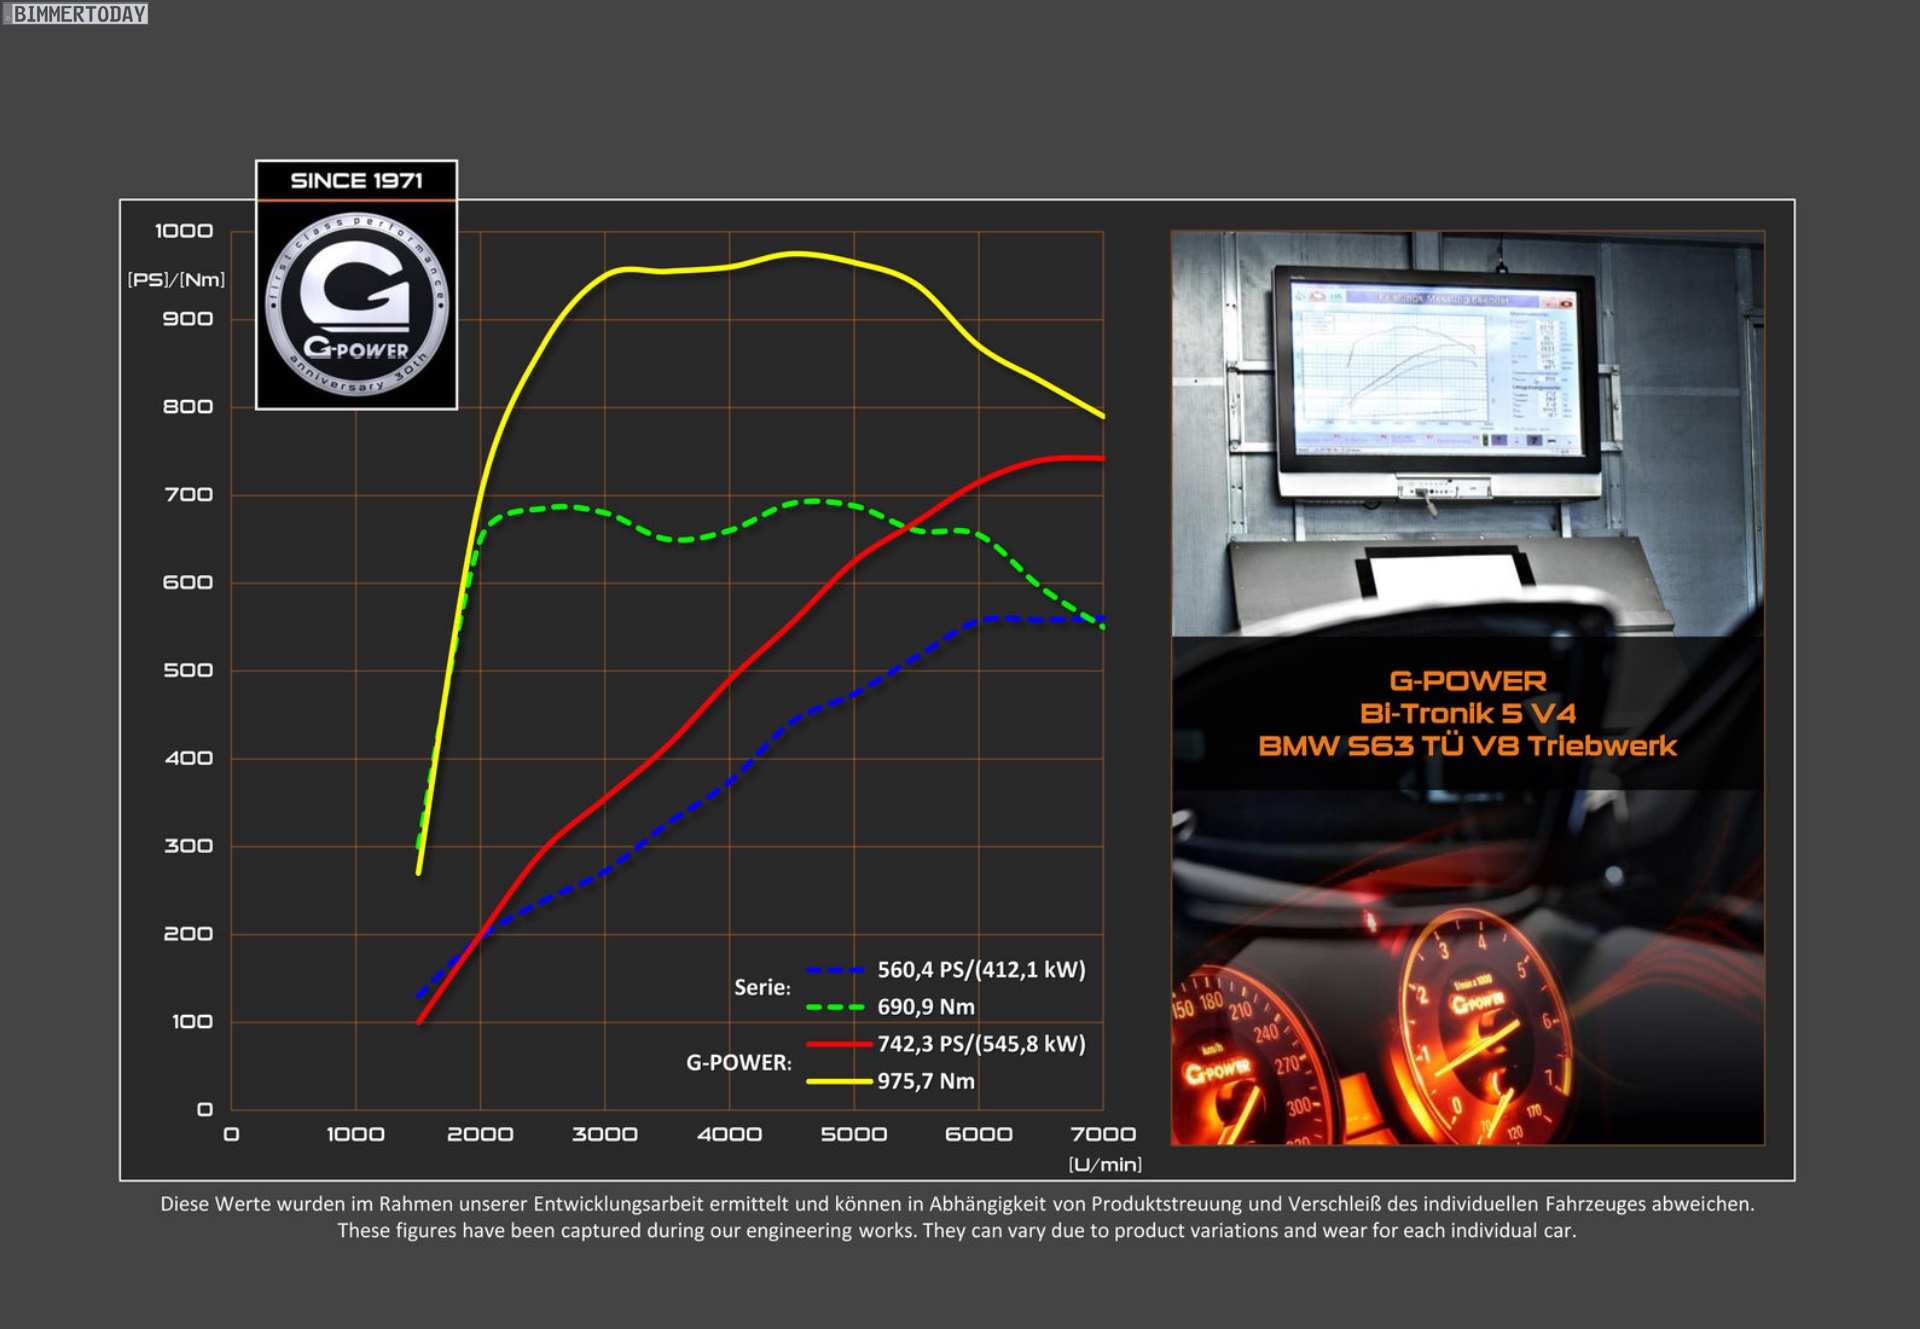Click the 7000 x-axis tick label

tap(1102, 1134)
